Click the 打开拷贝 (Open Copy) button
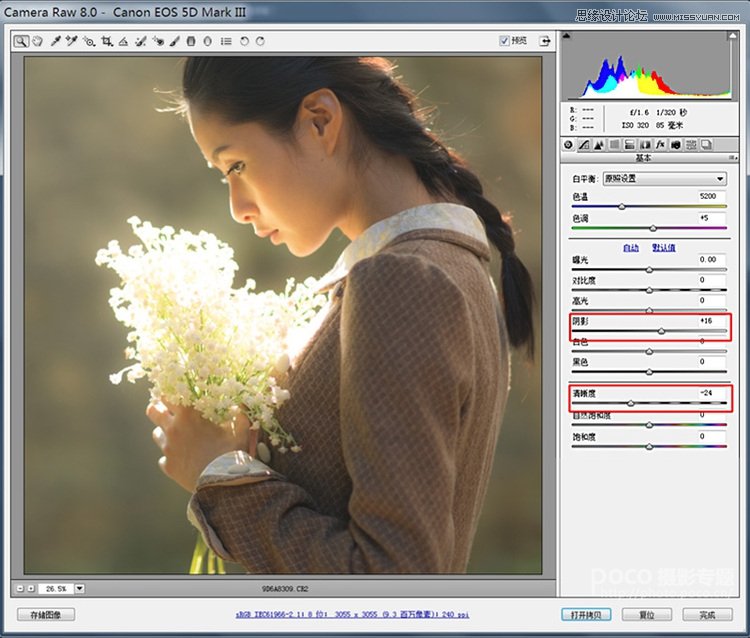Screen dimensions: 750x638 click(584, 615)
